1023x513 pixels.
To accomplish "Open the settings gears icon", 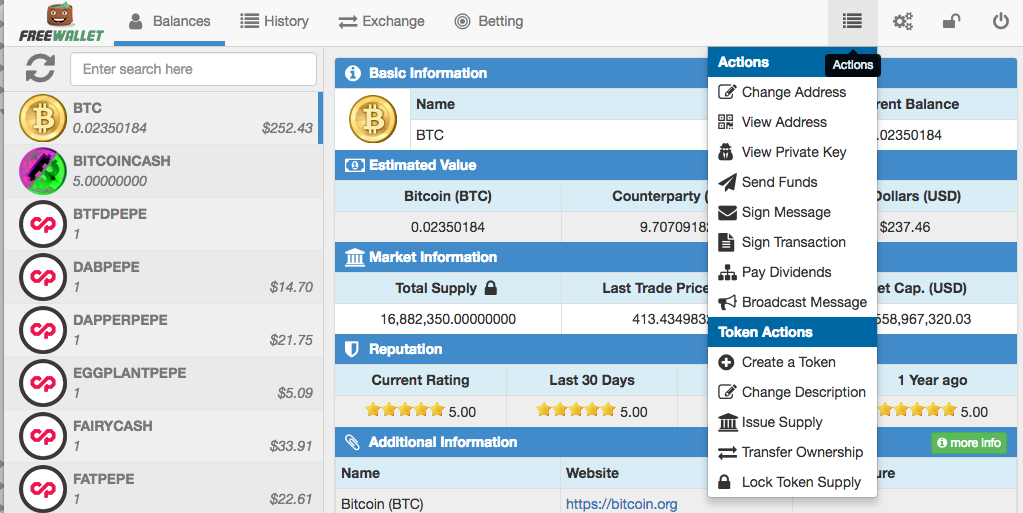I will [x=903, y=22].
